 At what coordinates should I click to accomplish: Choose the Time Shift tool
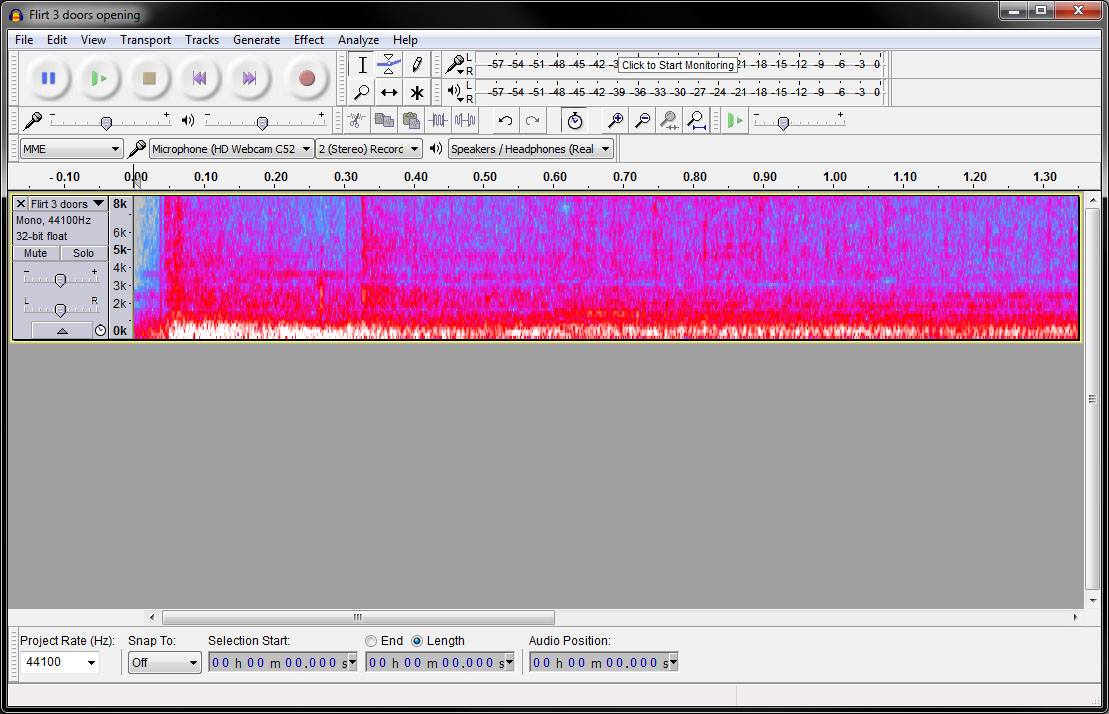pos(389,92)
